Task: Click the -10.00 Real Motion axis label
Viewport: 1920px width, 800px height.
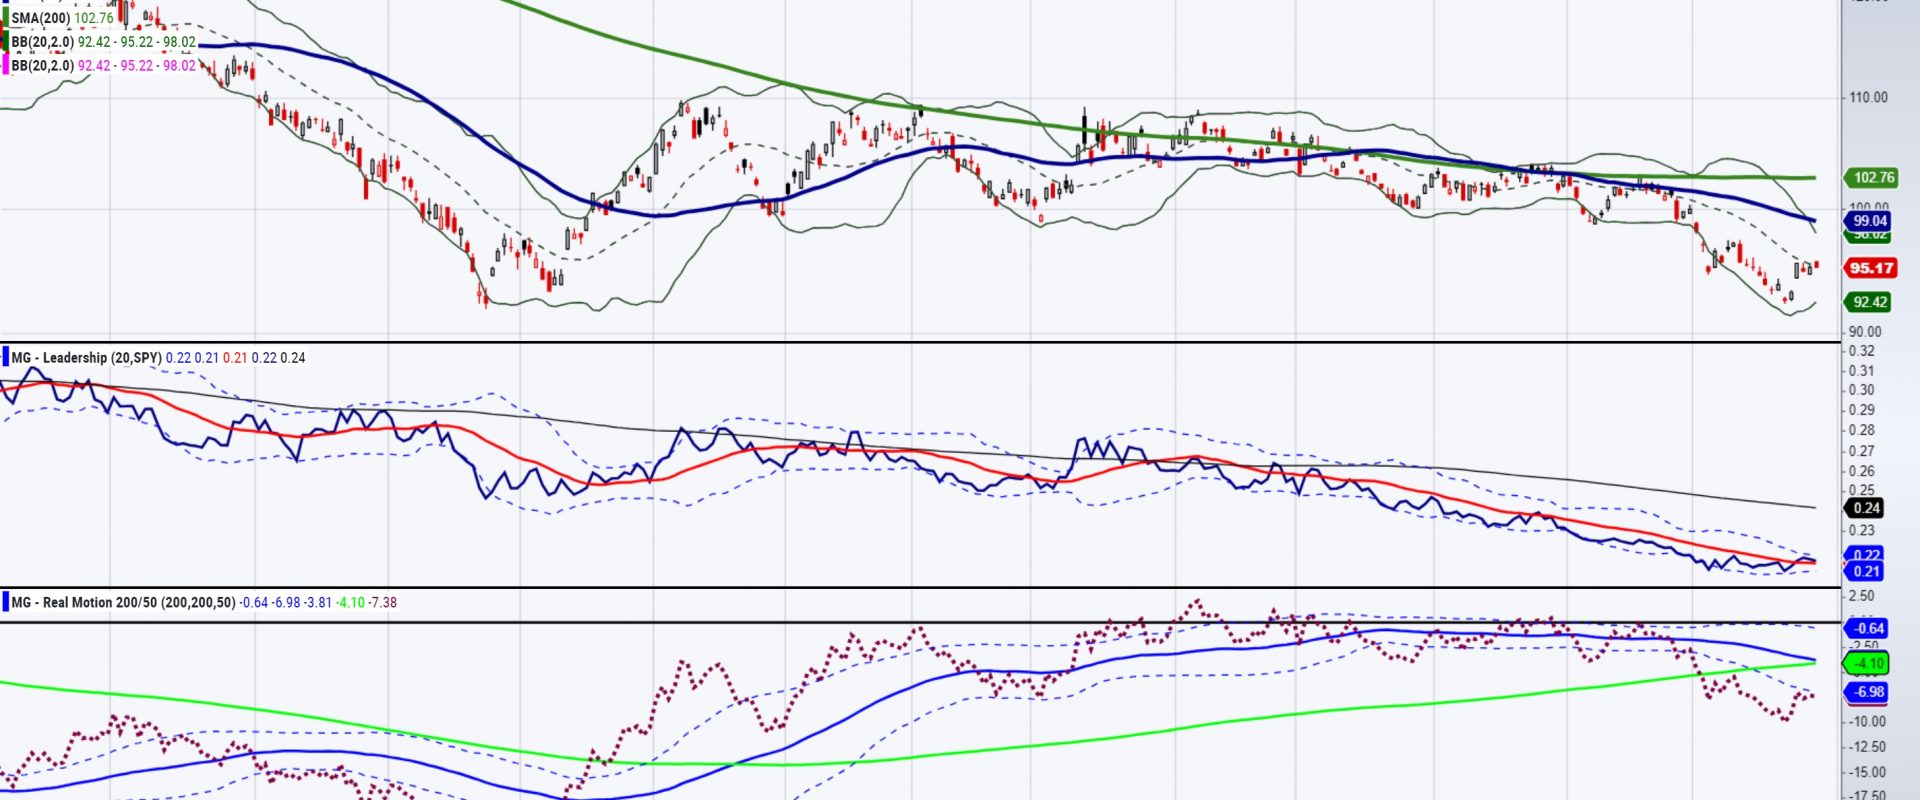Action: point(1867,721)
